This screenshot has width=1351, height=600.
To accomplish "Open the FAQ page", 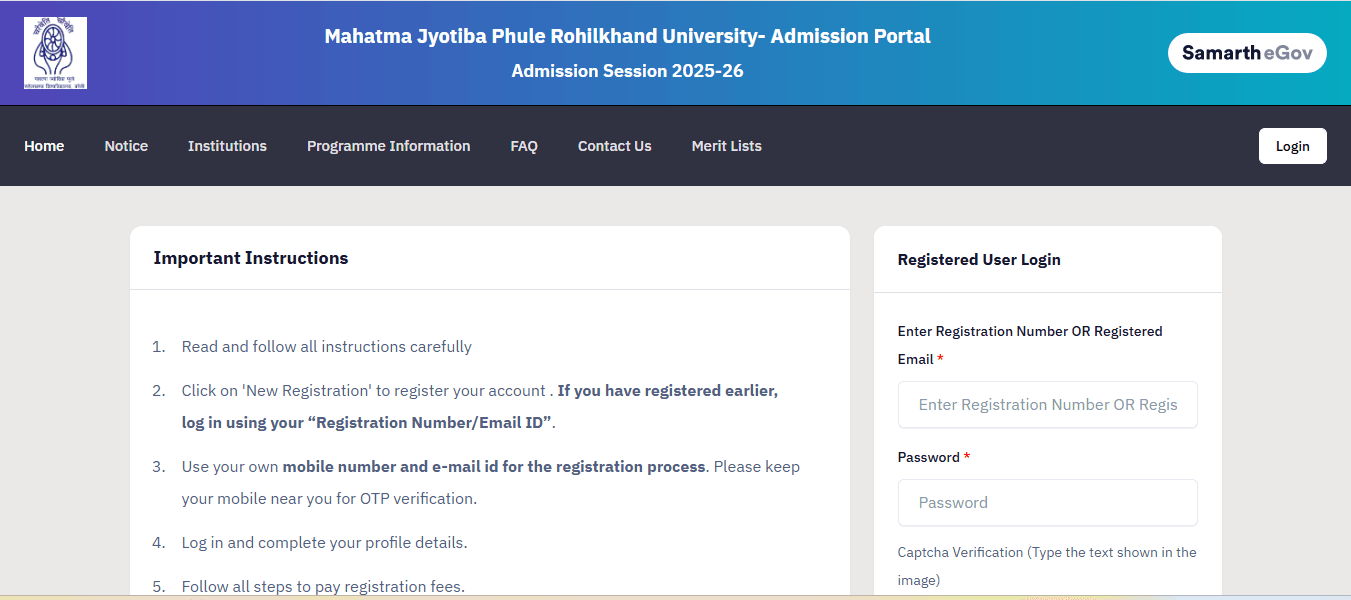I will (x=524, y=146).
